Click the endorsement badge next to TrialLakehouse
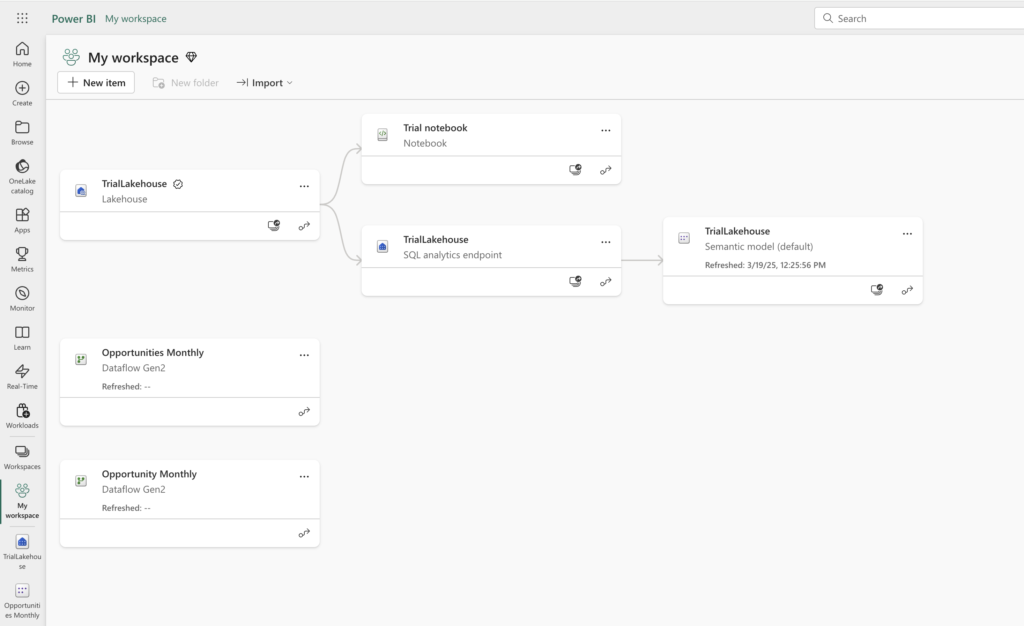Screen dimensions: 1024x626 [x=178, y=184]
